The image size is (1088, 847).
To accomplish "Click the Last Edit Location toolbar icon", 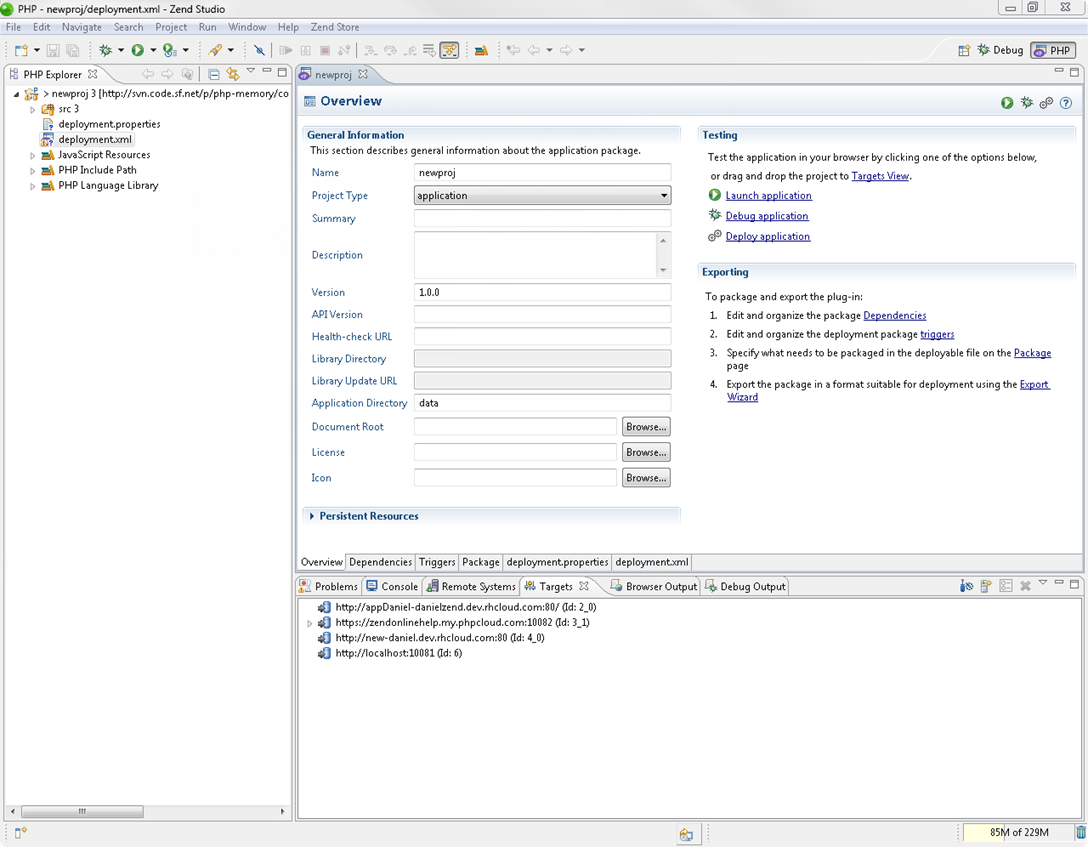I will click(513, 50).
